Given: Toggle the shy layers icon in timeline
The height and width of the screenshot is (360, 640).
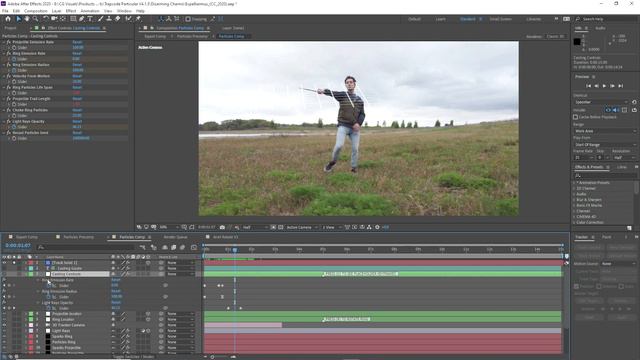Looking at the screenshot, I should click(164, 247).
